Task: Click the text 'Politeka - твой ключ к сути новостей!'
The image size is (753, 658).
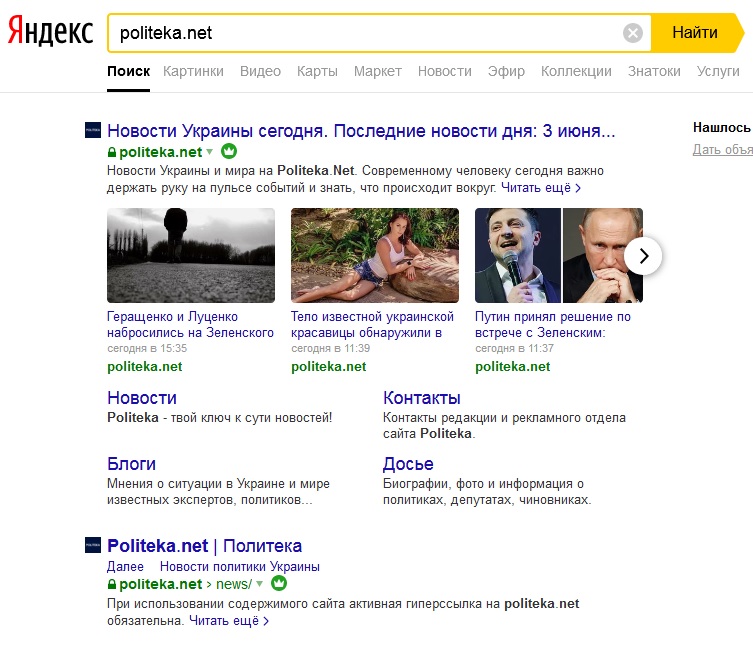Action: [x=219, y=418]
